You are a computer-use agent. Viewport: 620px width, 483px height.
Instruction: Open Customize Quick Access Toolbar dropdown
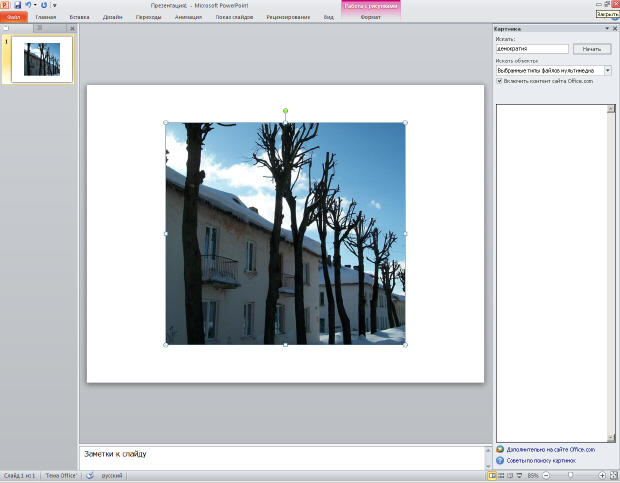point(54,5)
